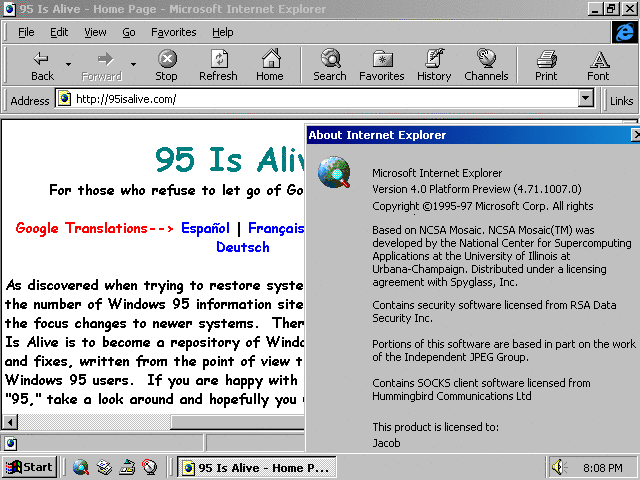Expand the Links toolbar
Screen dimensions: 640x480
click(x=621, y=100)
